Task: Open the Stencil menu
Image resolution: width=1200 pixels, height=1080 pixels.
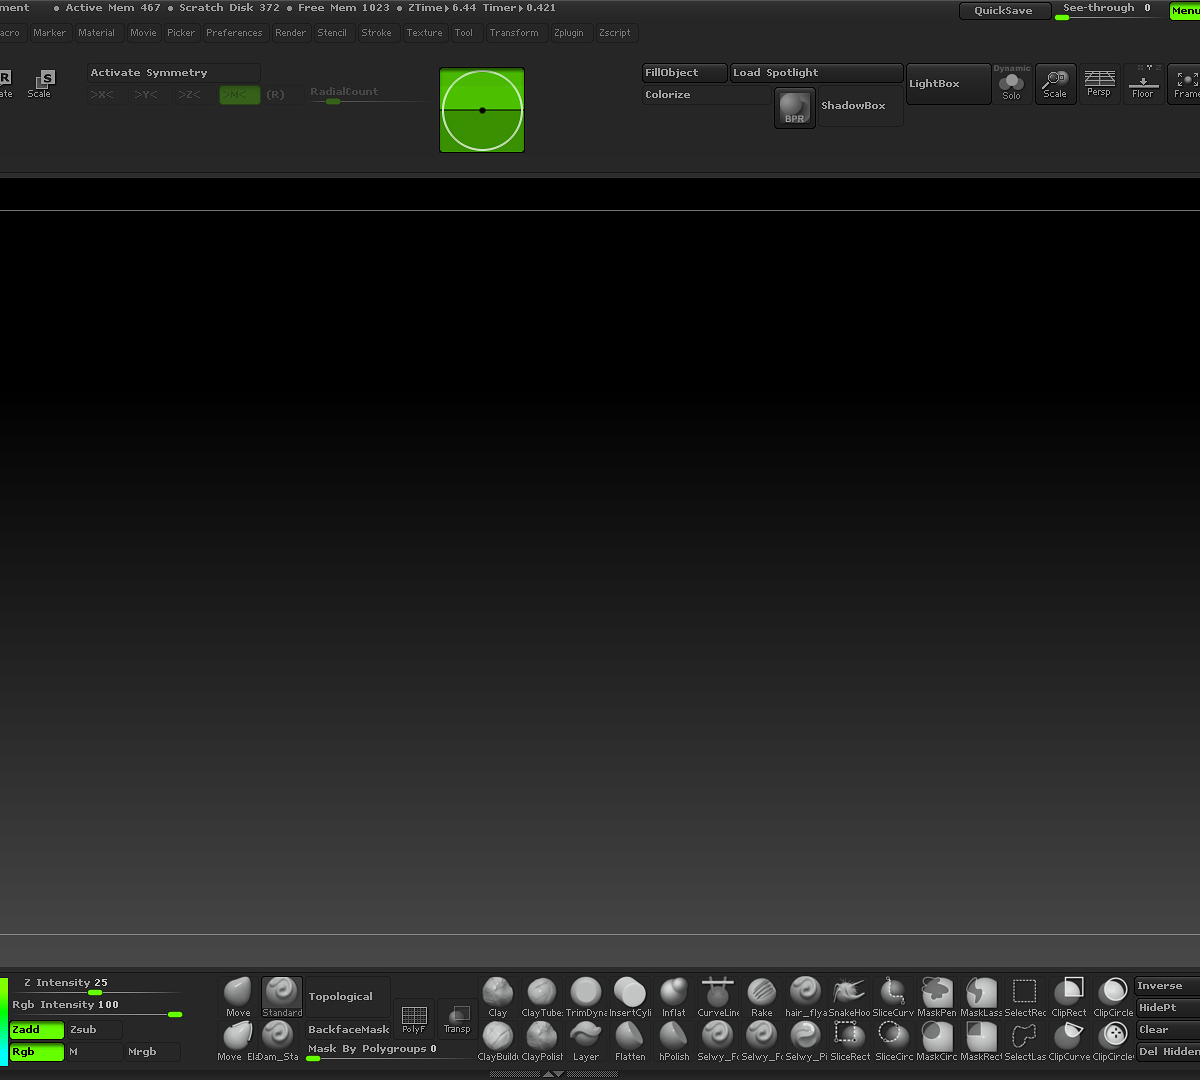Action: pyautogui.click(x=332, y=33)
